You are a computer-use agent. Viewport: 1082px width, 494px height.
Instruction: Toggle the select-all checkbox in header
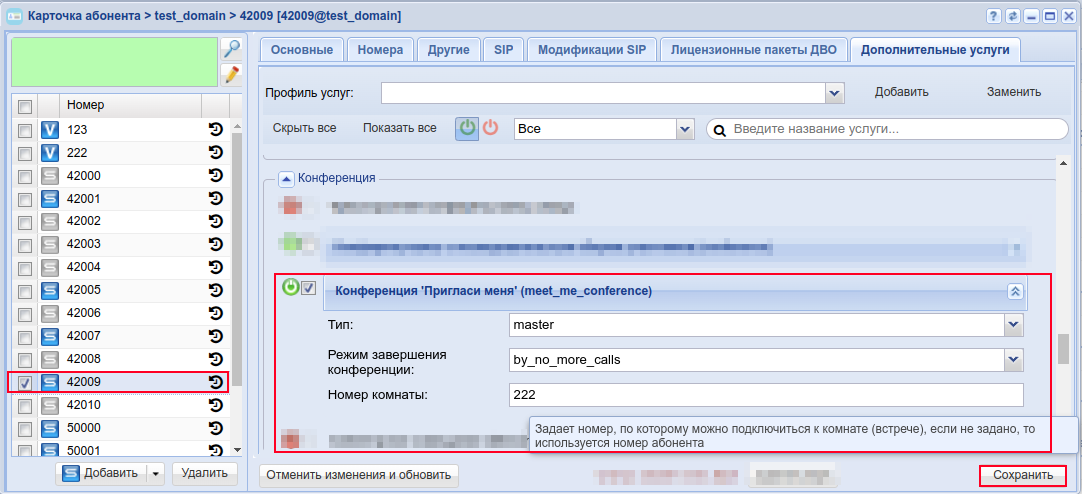coord(24,106)
